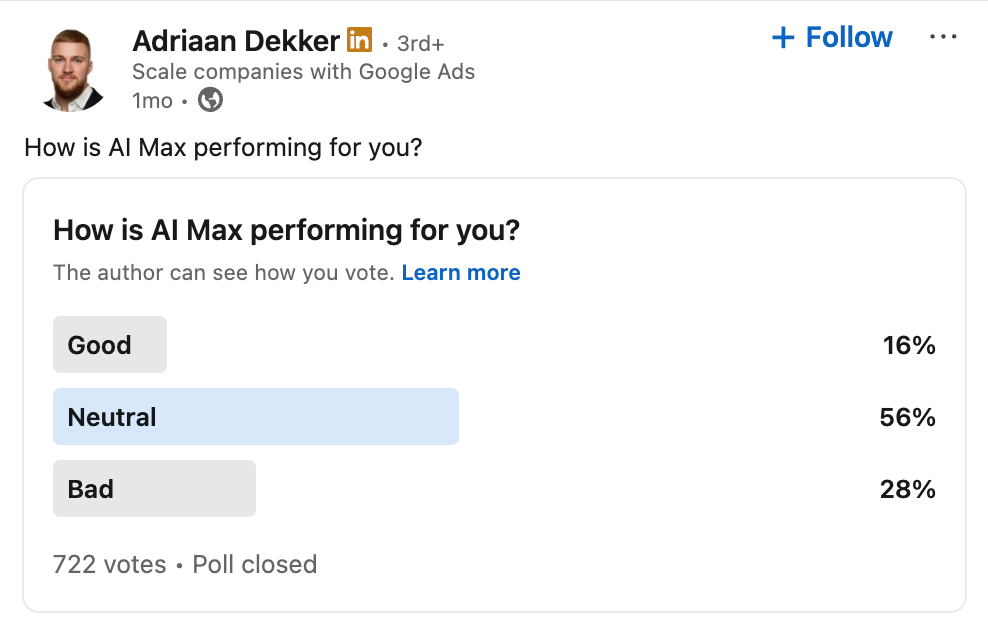
Task: Click the poll question heading
Action: click(286, 231)
